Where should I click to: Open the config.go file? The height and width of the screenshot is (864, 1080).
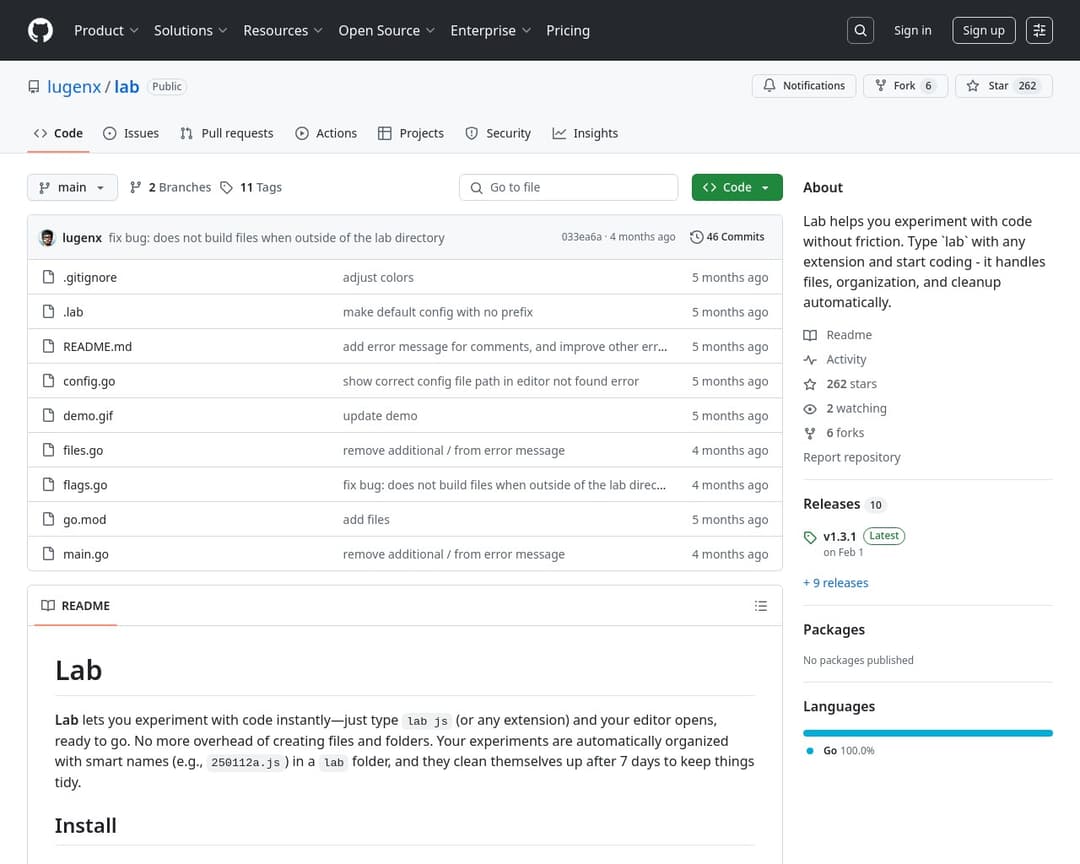click(89, 381)
